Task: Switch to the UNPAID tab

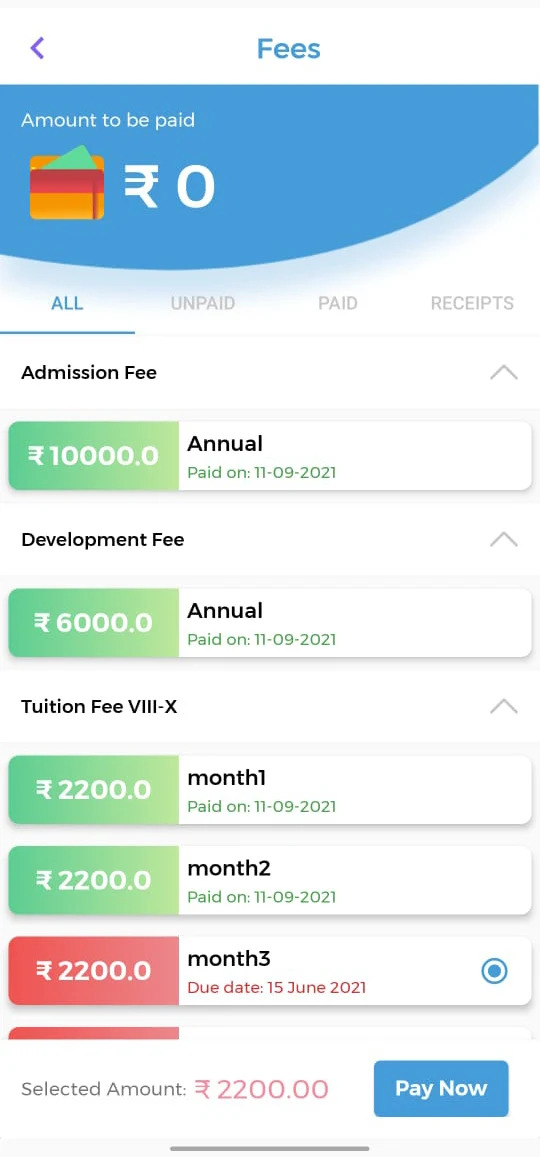Action: click(x=203, y=303)
